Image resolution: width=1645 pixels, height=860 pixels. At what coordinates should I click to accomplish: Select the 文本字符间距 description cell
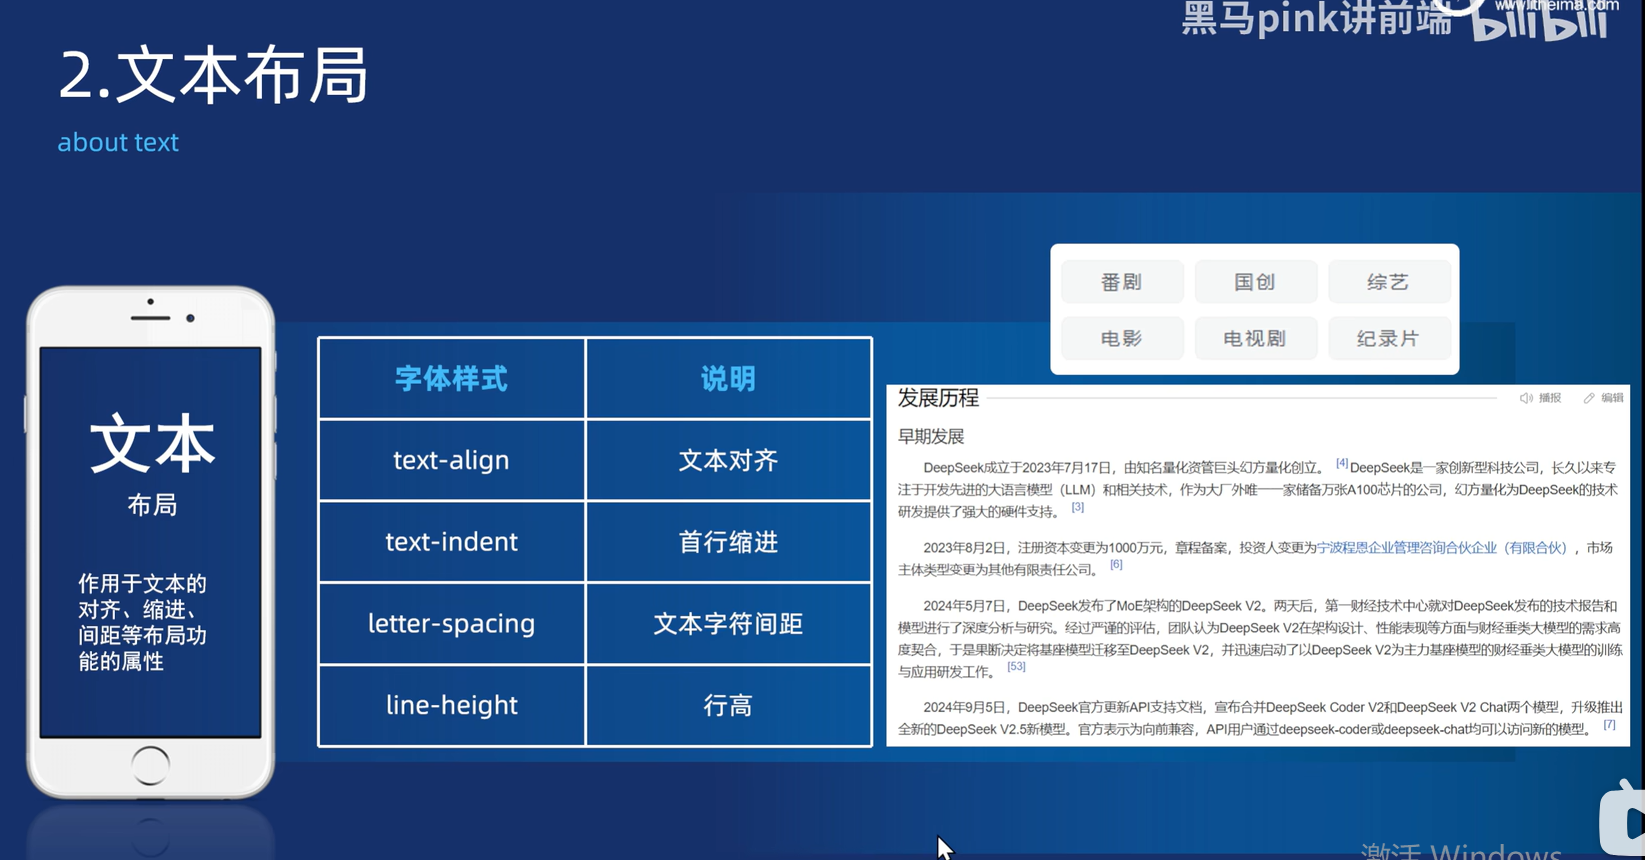click(x=728, y=624)
